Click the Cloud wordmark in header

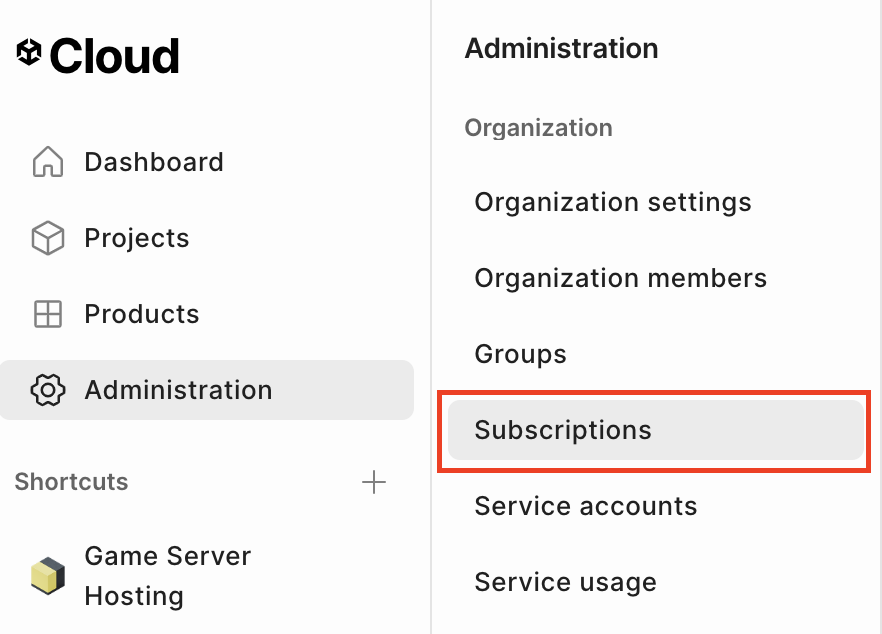tap(114, 56)
